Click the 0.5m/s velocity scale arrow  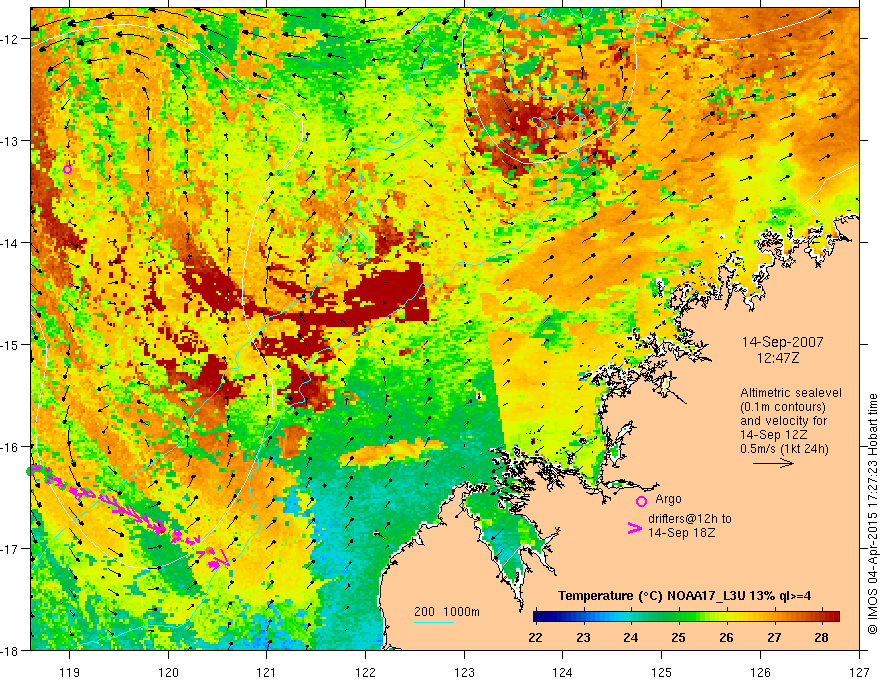coord(773,463)
